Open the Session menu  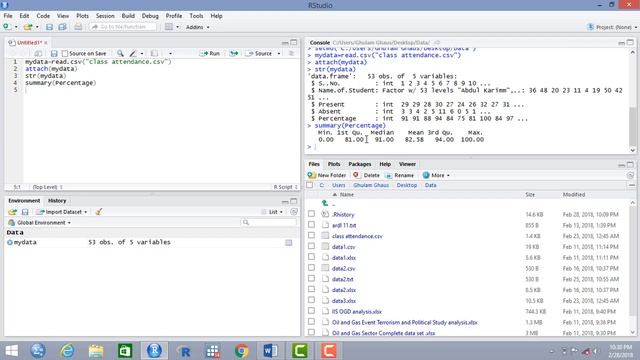105,16
